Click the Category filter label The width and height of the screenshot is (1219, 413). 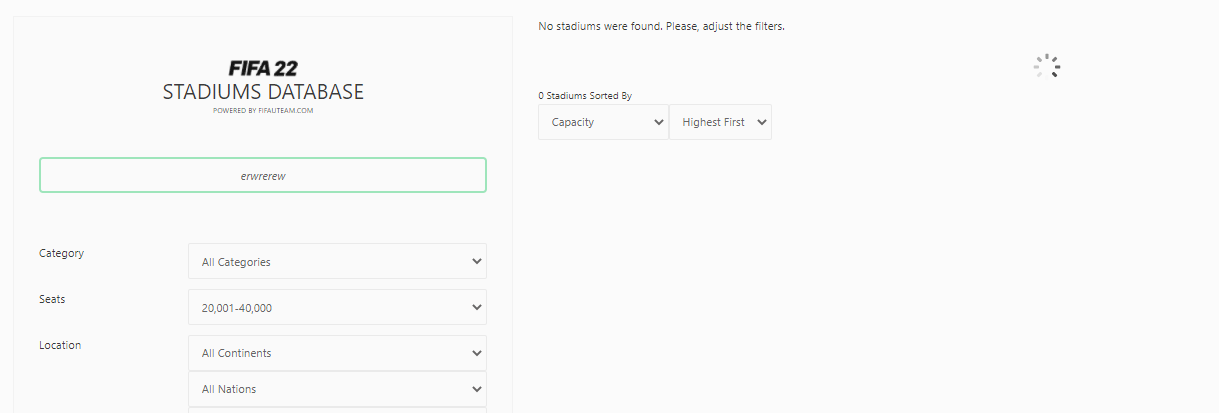pos(61,253)
